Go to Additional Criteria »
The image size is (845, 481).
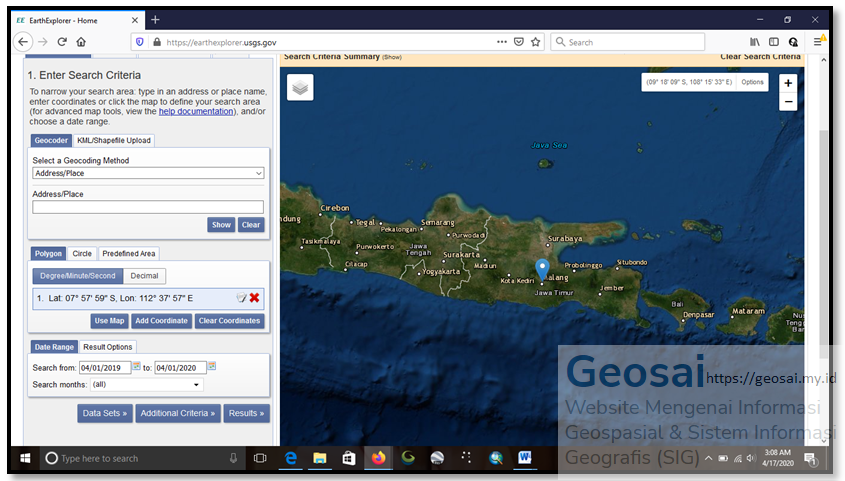point(178,413)
